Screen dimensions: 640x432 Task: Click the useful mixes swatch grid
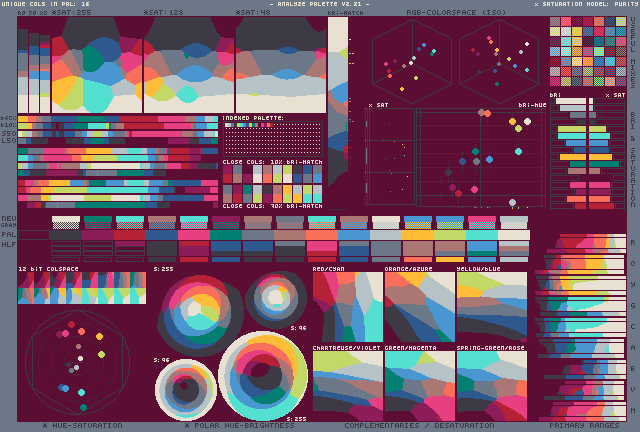588,51
